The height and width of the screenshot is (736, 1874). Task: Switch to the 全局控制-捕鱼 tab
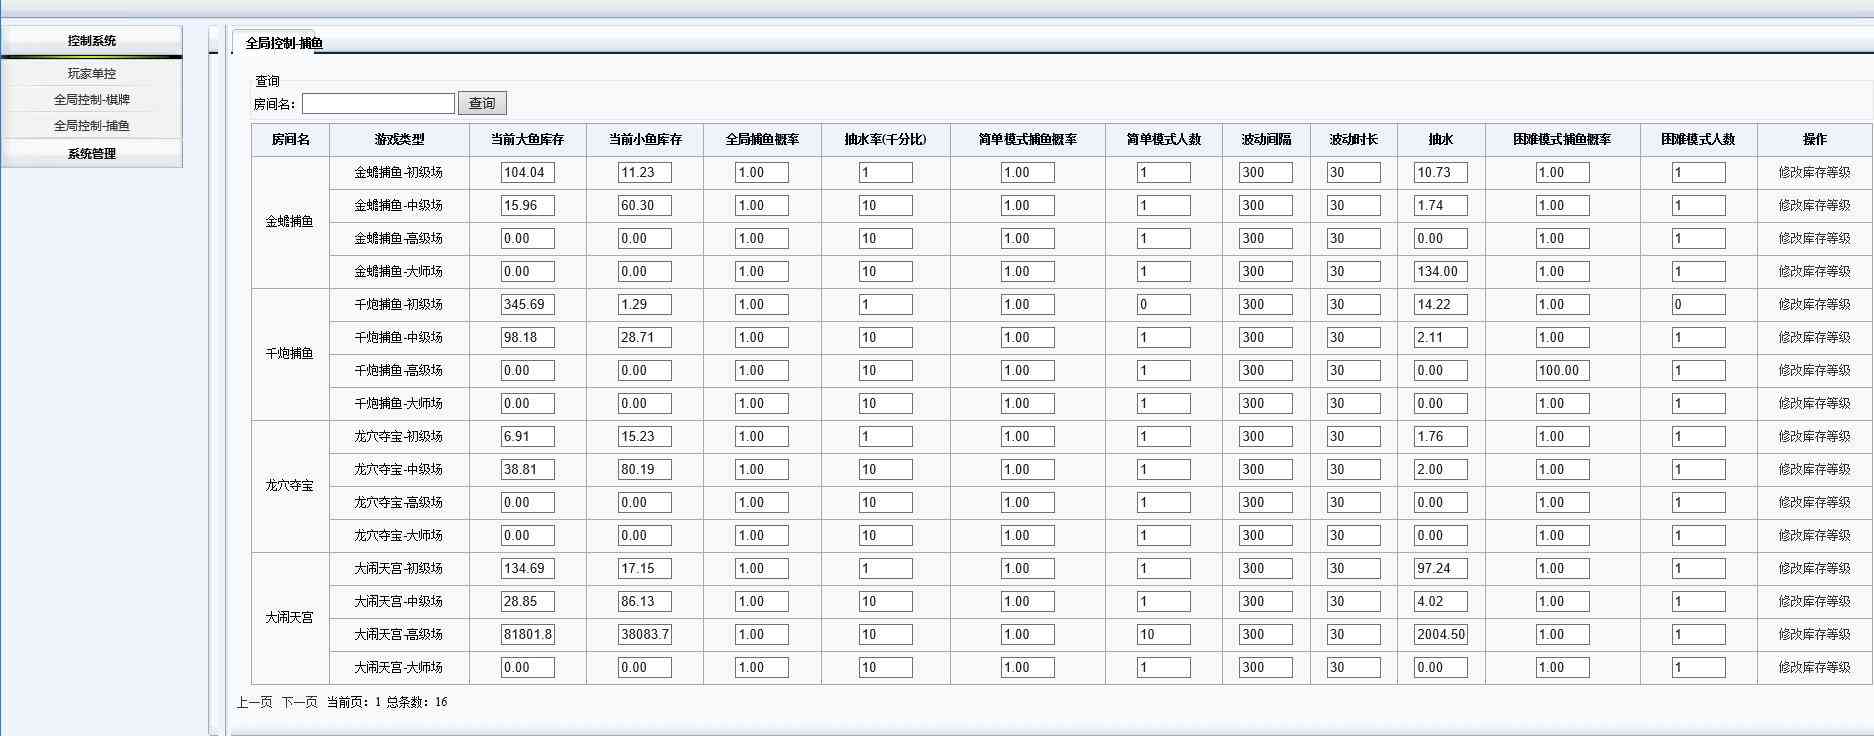click(x=284, y=43)
